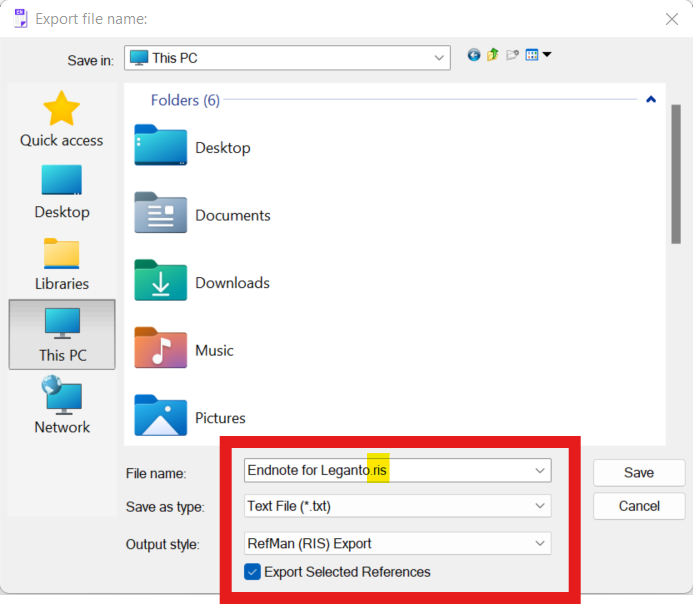Click the Save button
Viewport: 693px width, 605px height.
[x=639, y=472]
